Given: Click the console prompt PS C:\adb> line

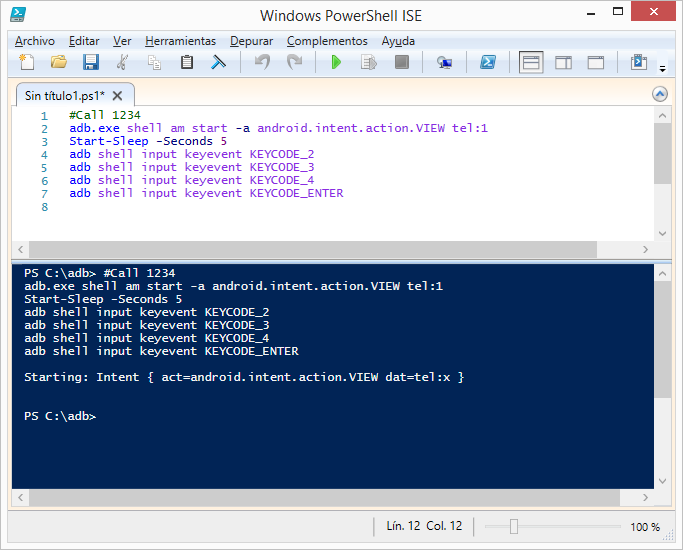Looking at the screenshot, I should click(60, 416).
